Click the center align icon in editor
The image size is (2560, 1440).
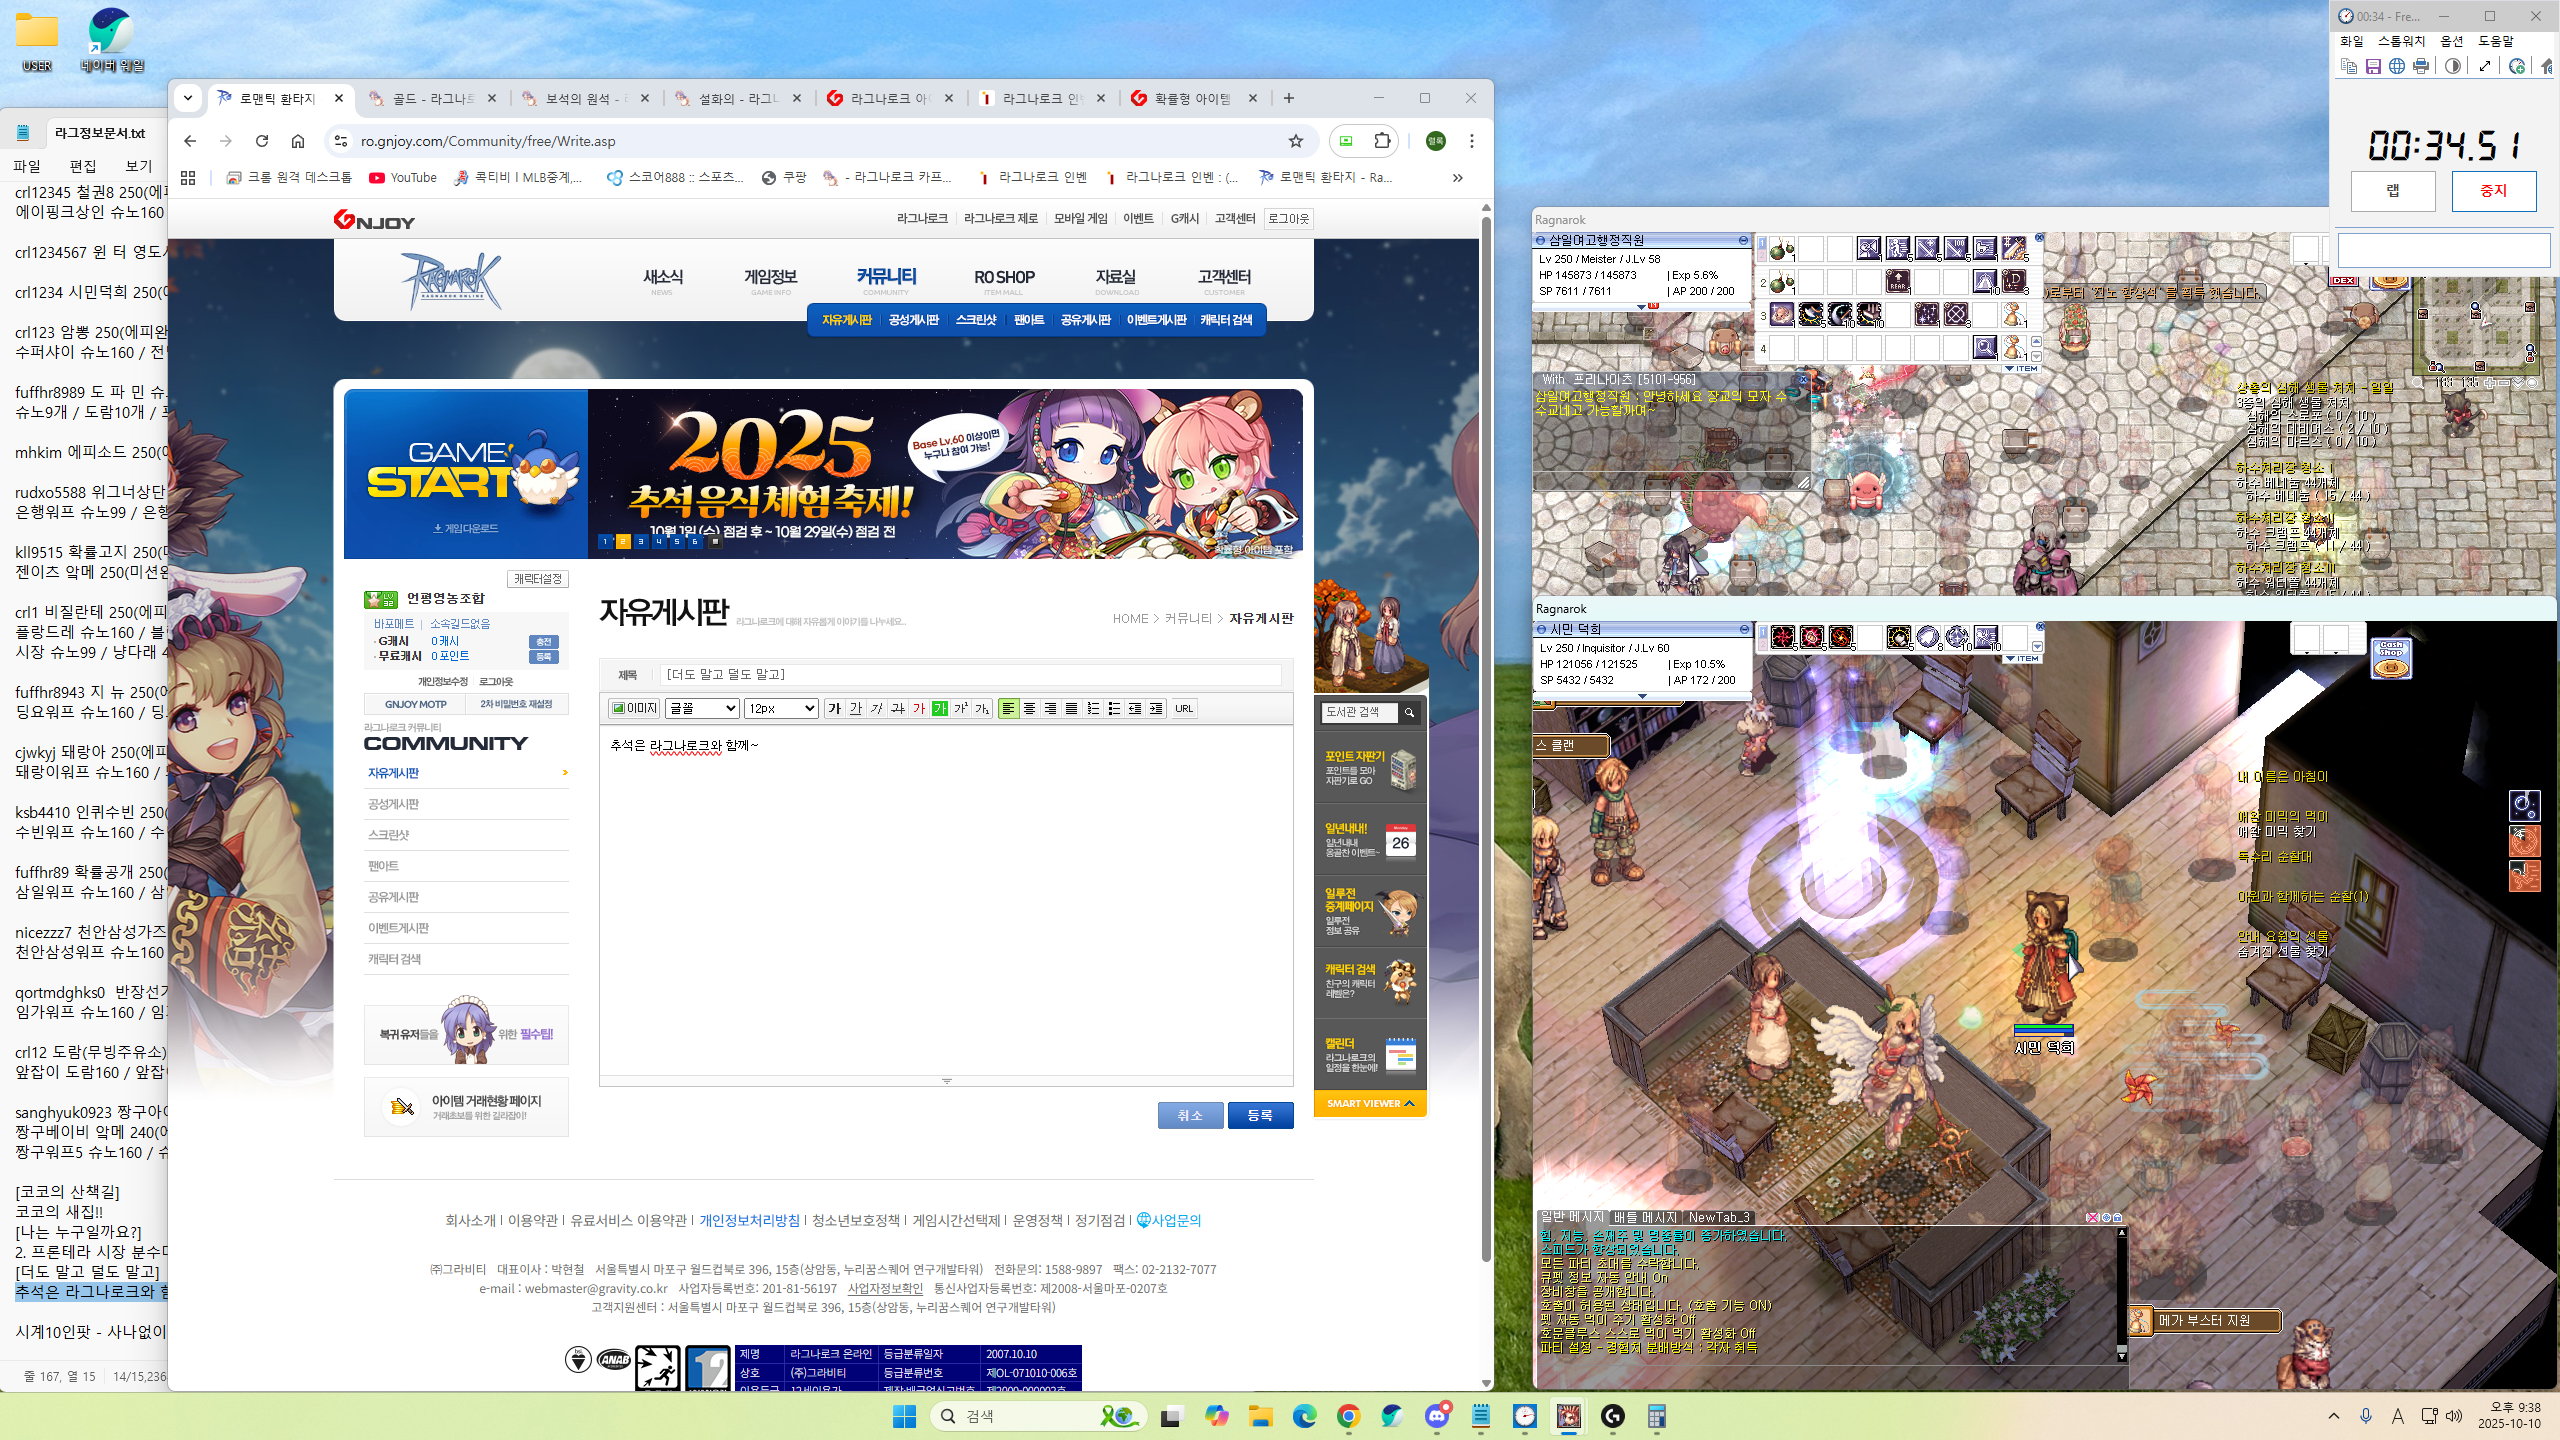(x=1029, y=708)
